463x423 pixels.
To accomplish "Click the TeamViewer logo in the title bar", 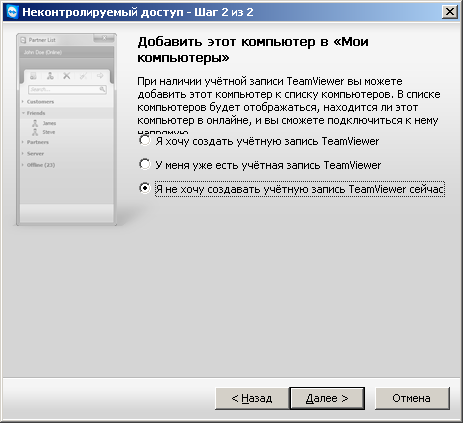I will point(12,12).
